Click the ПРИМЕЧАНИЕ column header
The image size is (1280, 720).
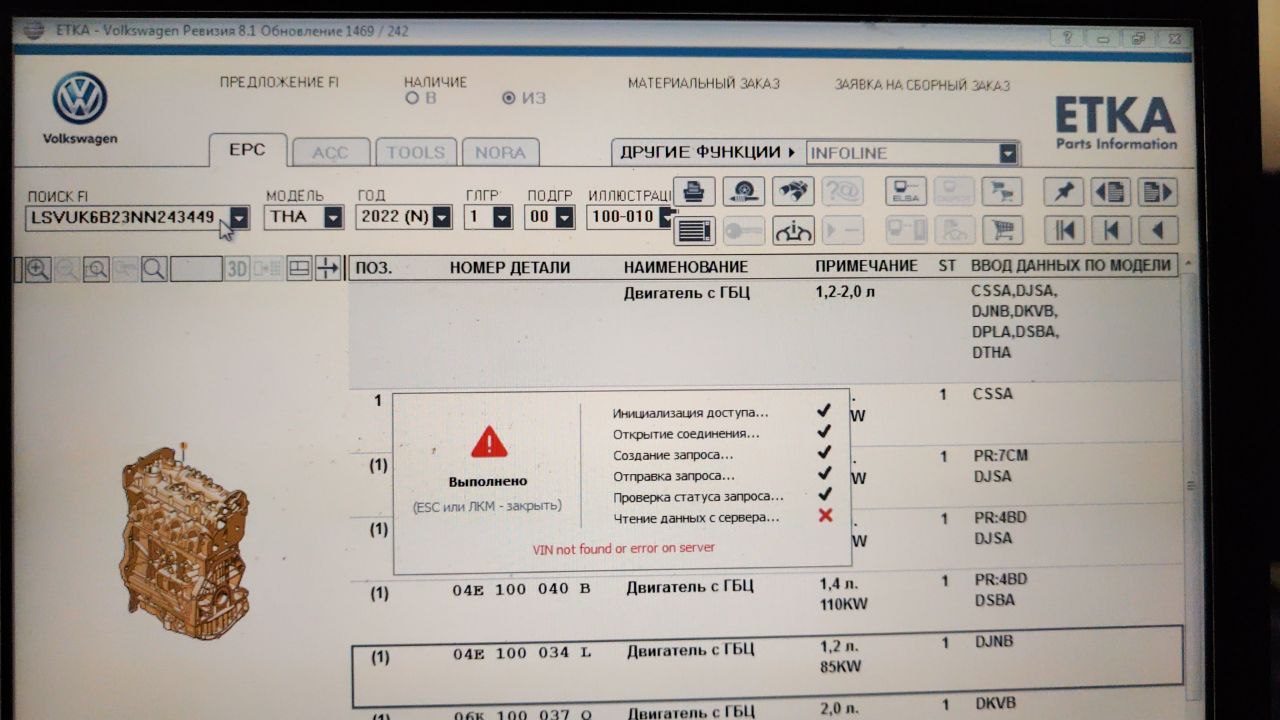(x=866, y=266)
